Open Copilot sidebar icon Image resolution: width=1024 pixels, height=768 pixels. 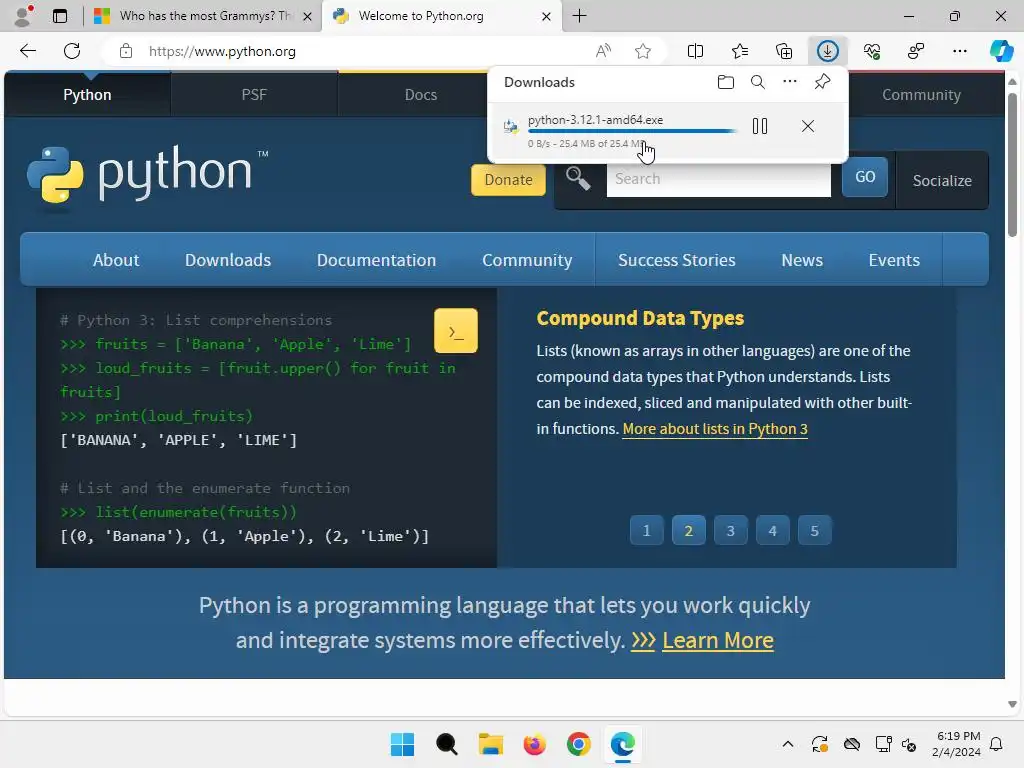click(x=1001, y=51)
